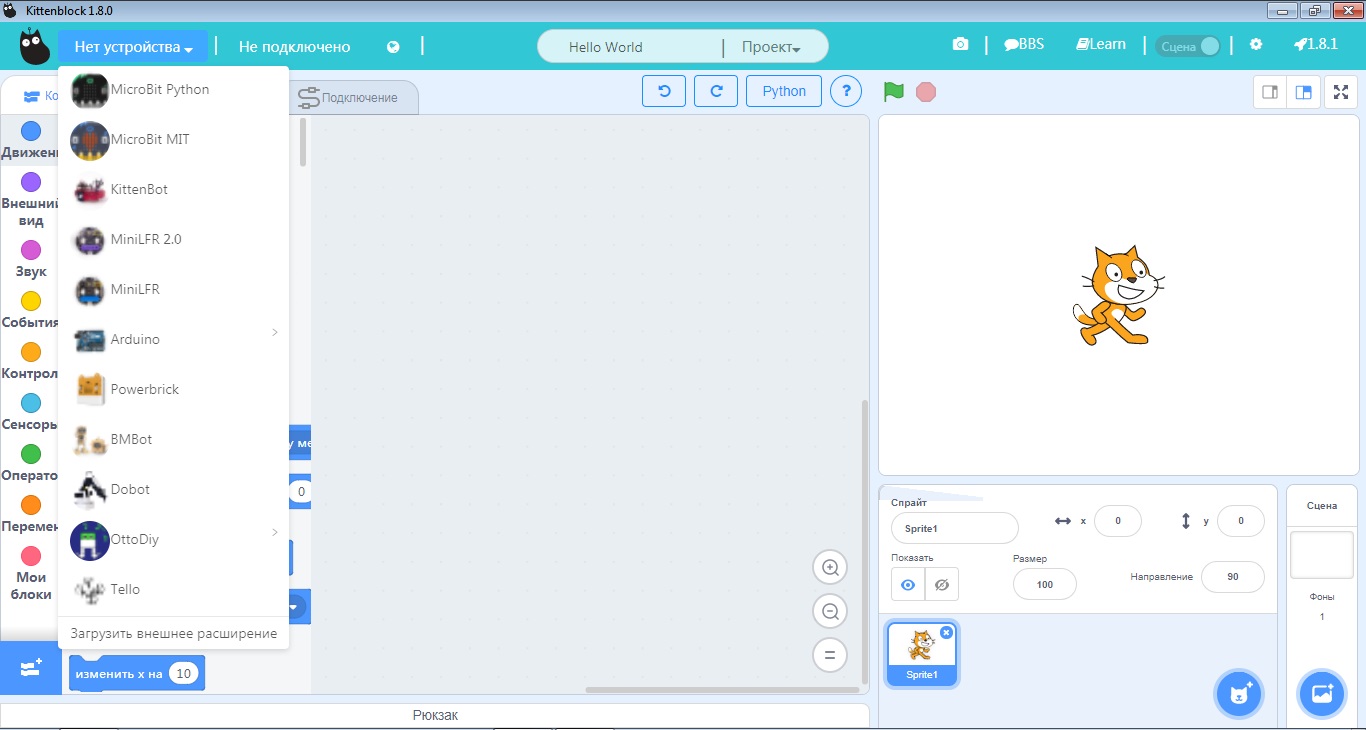Expand the Arduino submenu arrow

275,332
